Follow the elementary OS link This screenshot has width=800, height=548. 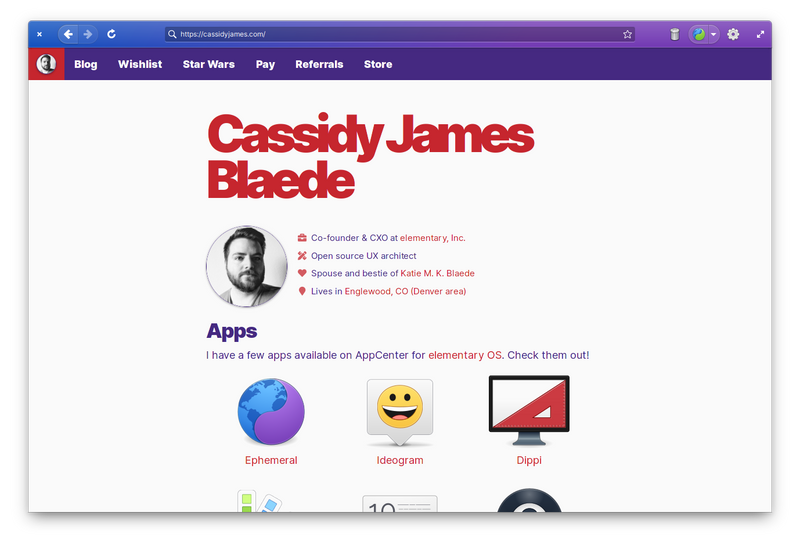(x=465, y=355)
